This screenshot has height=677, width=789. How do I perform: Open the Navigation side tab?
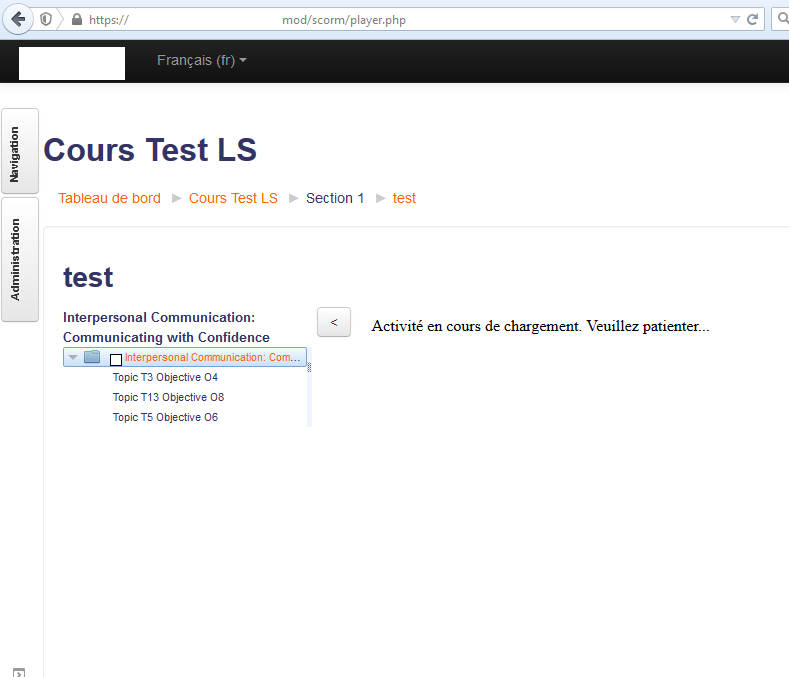20,151
